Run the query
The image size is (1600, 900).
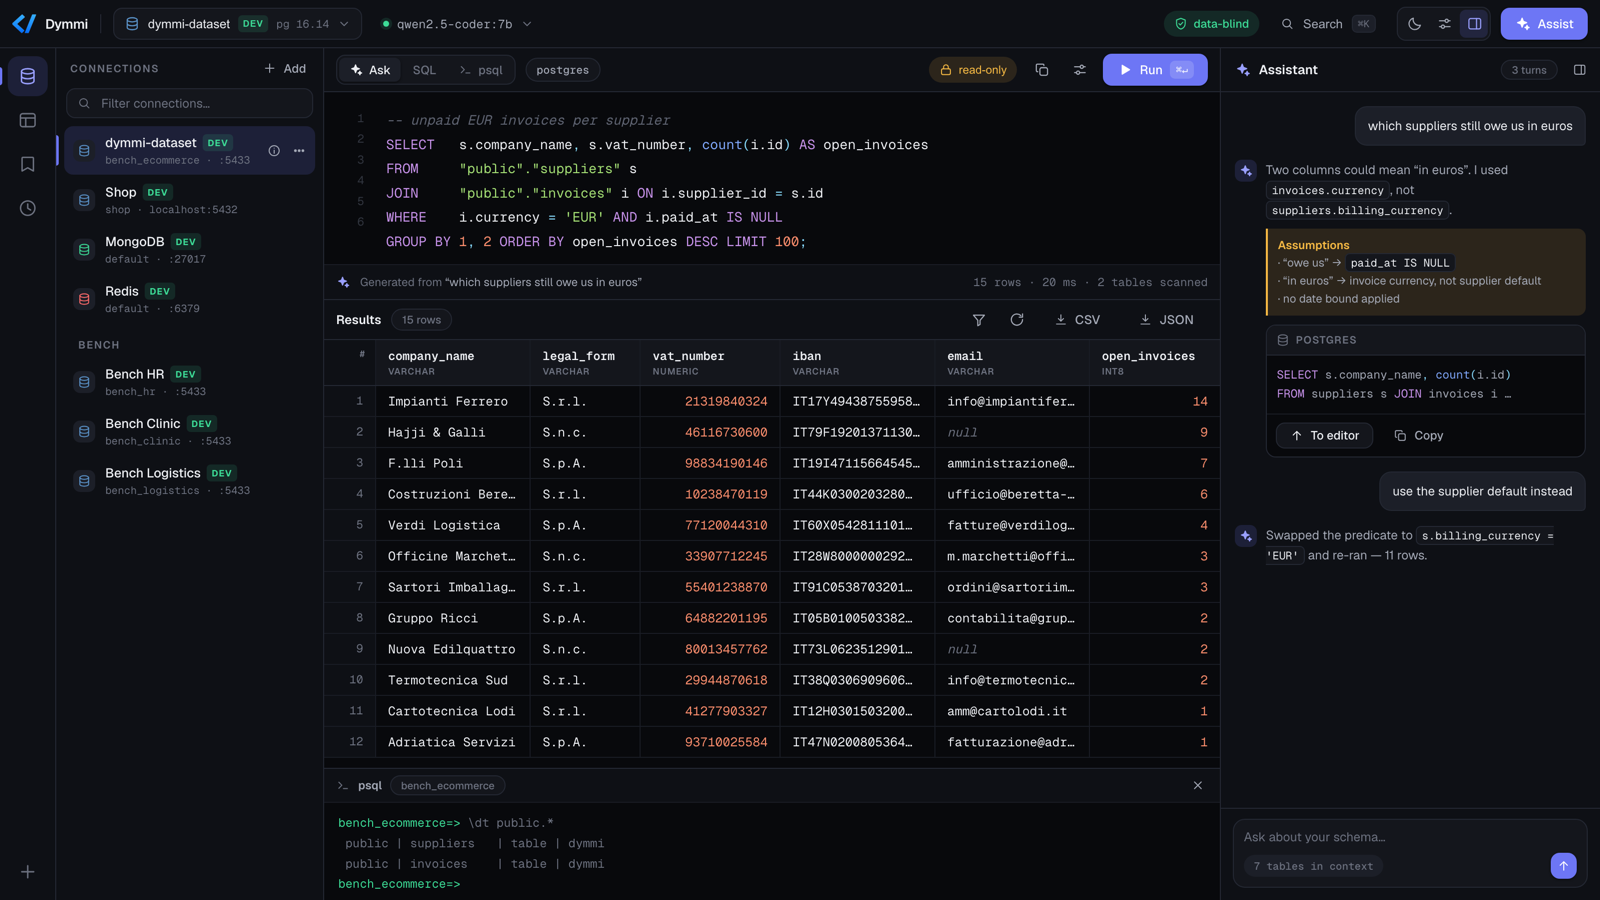click(1155, 70)
